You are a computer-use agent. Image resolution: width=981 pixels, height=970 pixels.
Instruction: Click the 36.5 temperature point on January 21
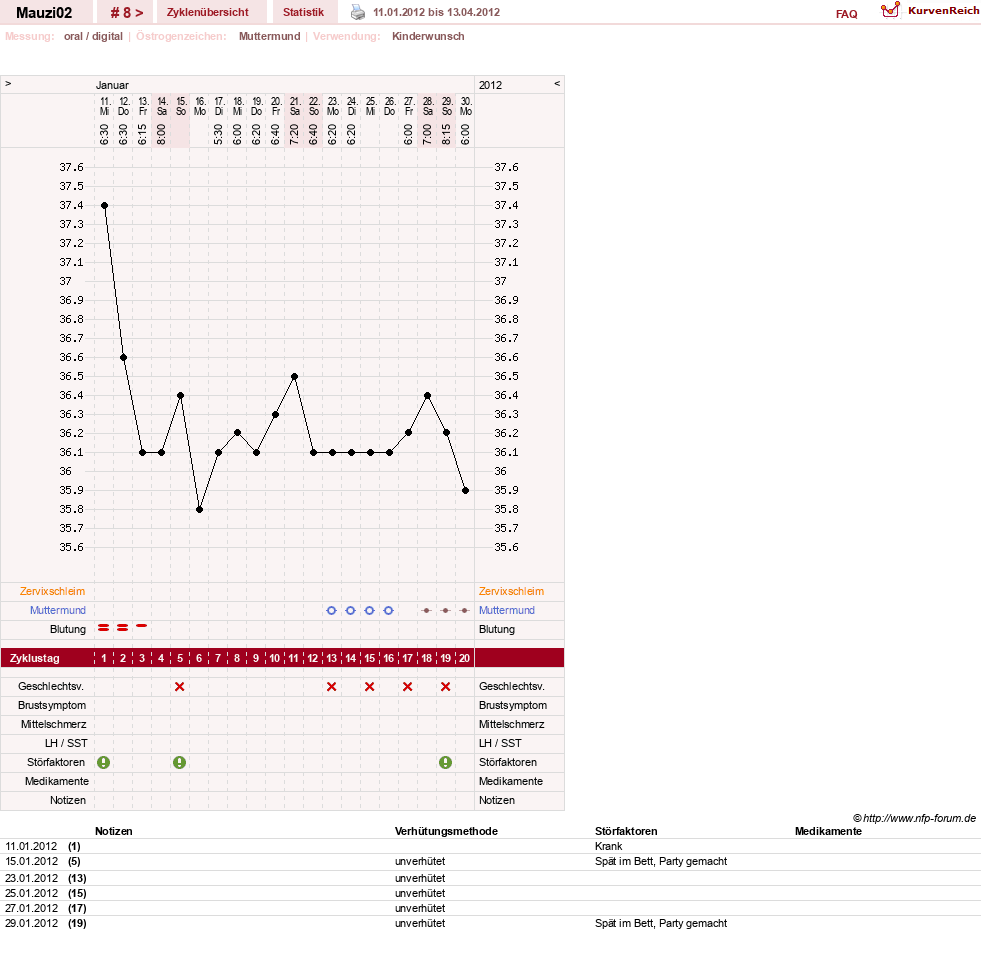(294, 377)
